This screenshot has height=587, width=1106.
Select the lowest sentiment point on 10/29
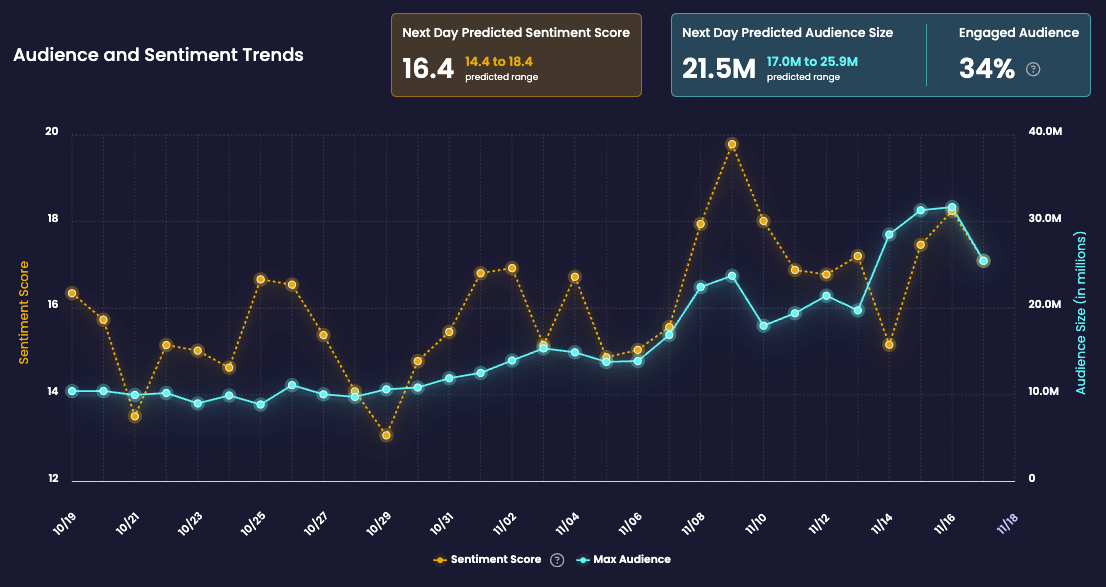click(x=385, y=435)
